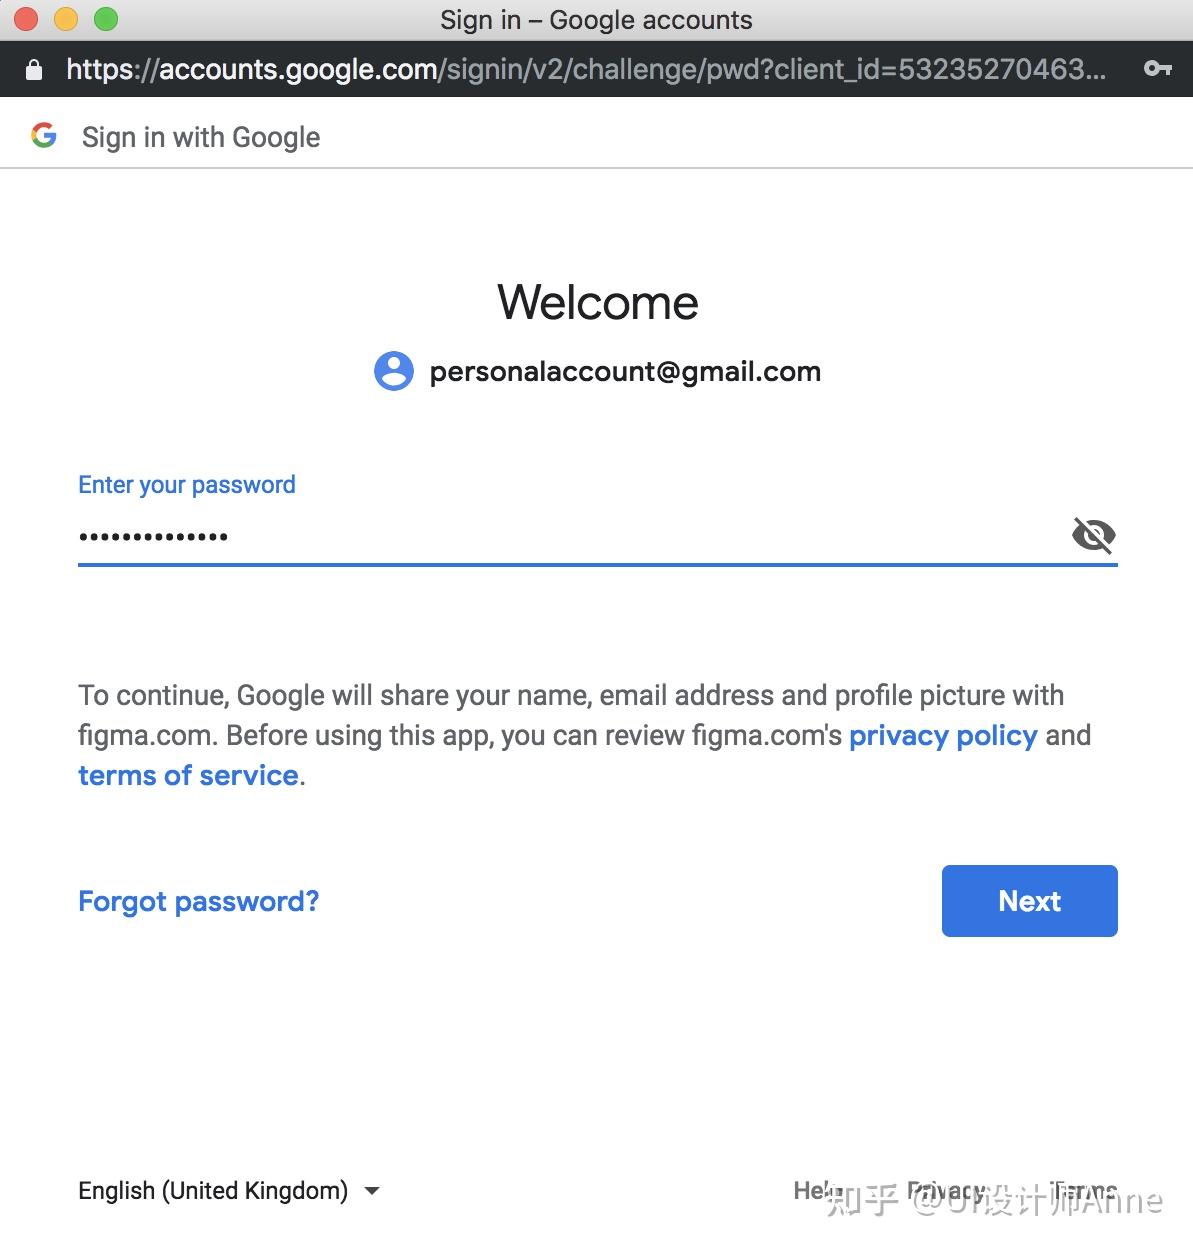This screenshot has height=1249, width=1193.
Task: Click the padlock icon in address bar
Action: (34, 69)
